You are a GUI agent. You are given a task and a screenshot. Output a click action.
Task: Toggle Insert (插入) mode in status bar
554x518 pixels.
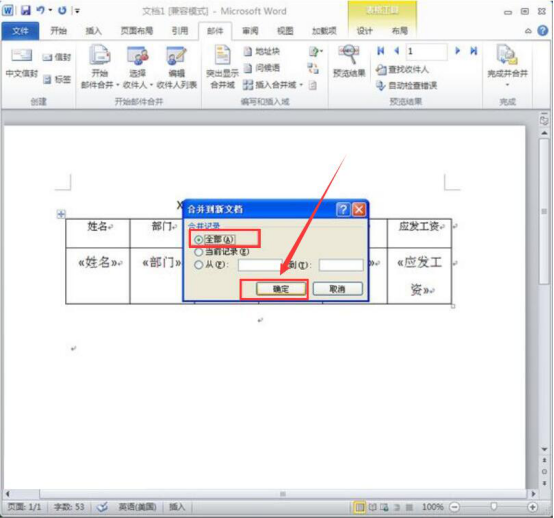pyautogui.click(x=177, y=507)
